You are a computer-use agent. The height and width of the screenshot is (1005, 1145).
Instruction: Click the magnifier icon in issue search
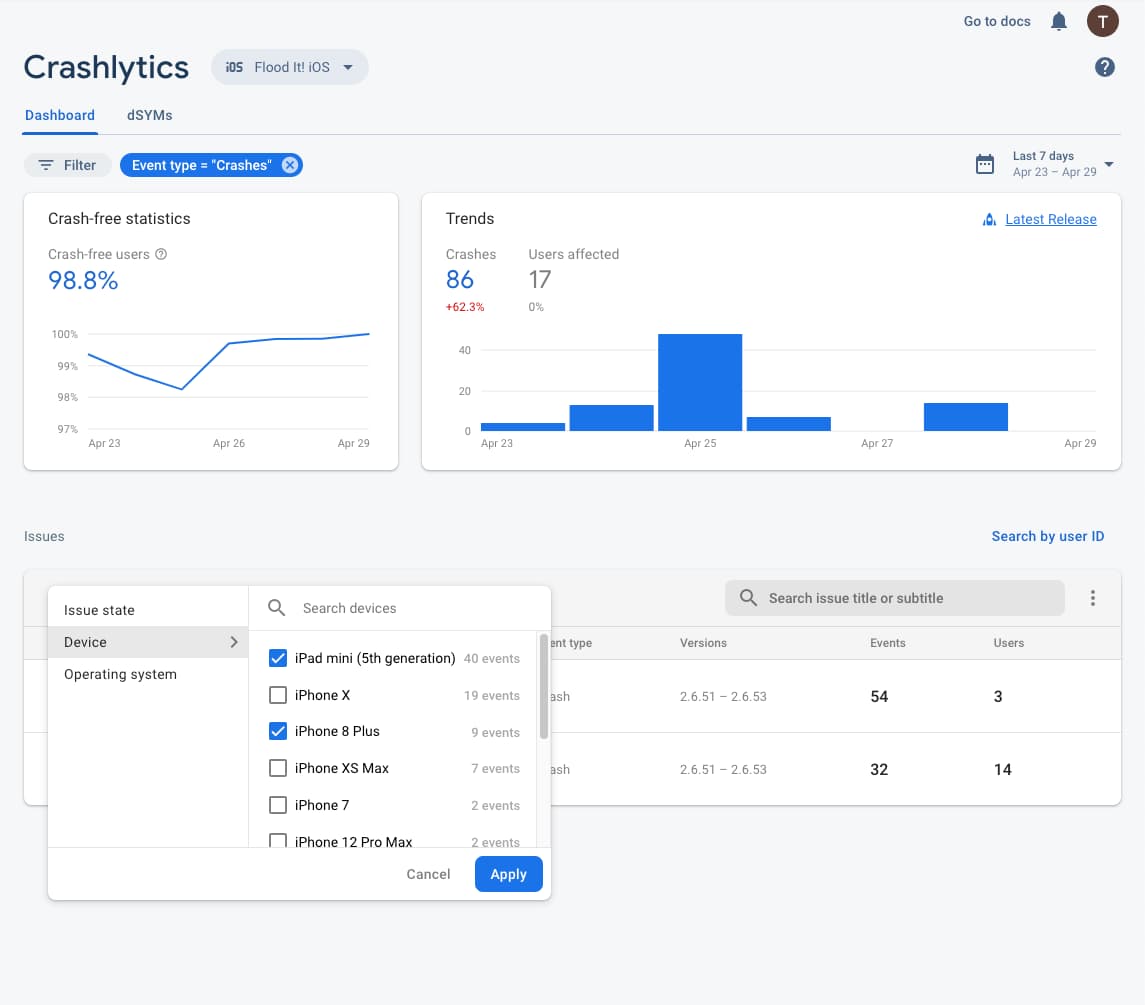tap(748, 597)
